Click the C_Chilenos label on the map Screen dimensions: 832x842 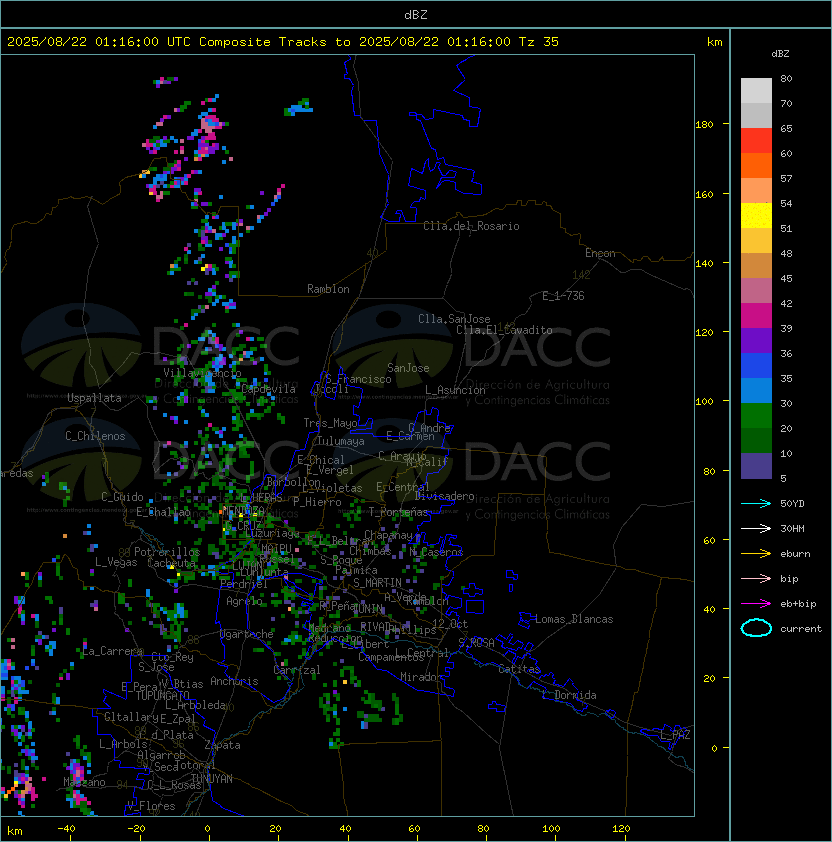[95, 436]
